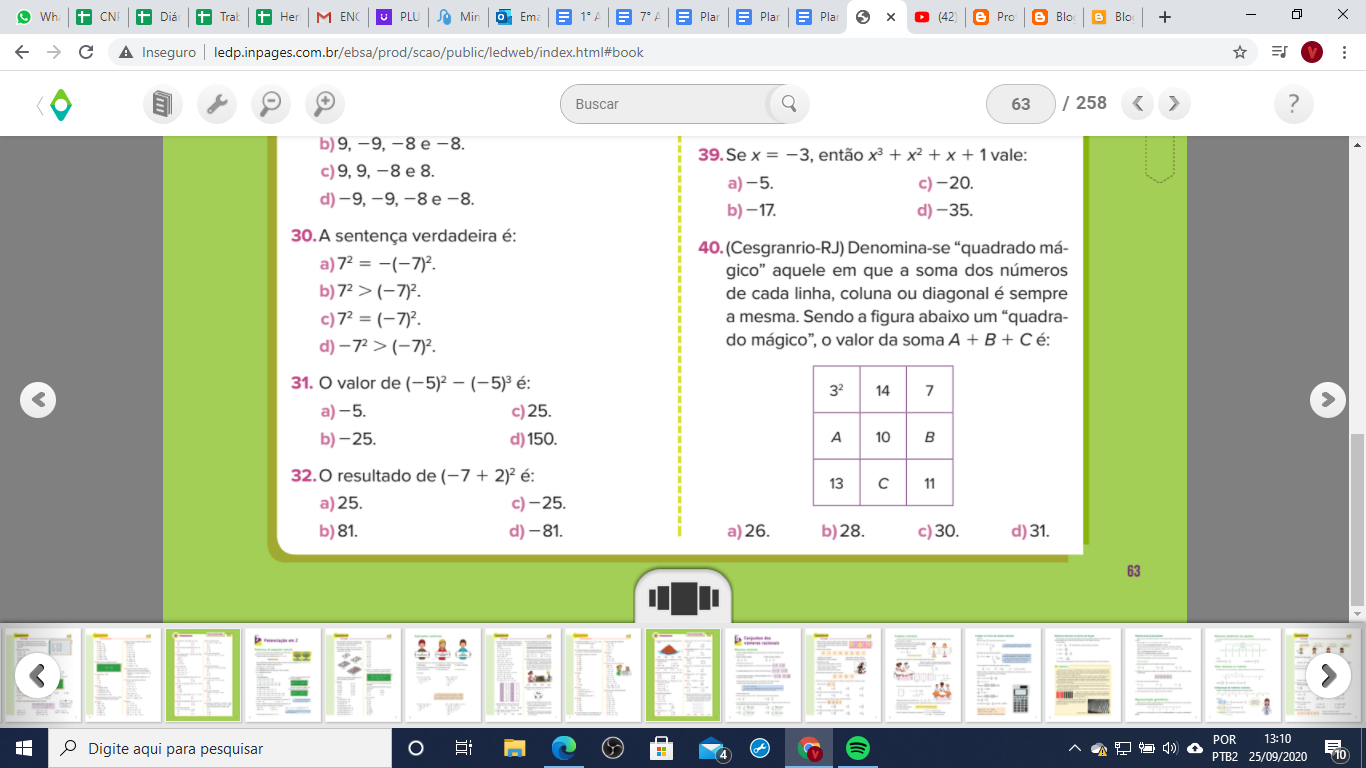Viewport: 1366px width, 768px height.
Task: Open the Chrome profile avatar
Action: point(1312,52)
